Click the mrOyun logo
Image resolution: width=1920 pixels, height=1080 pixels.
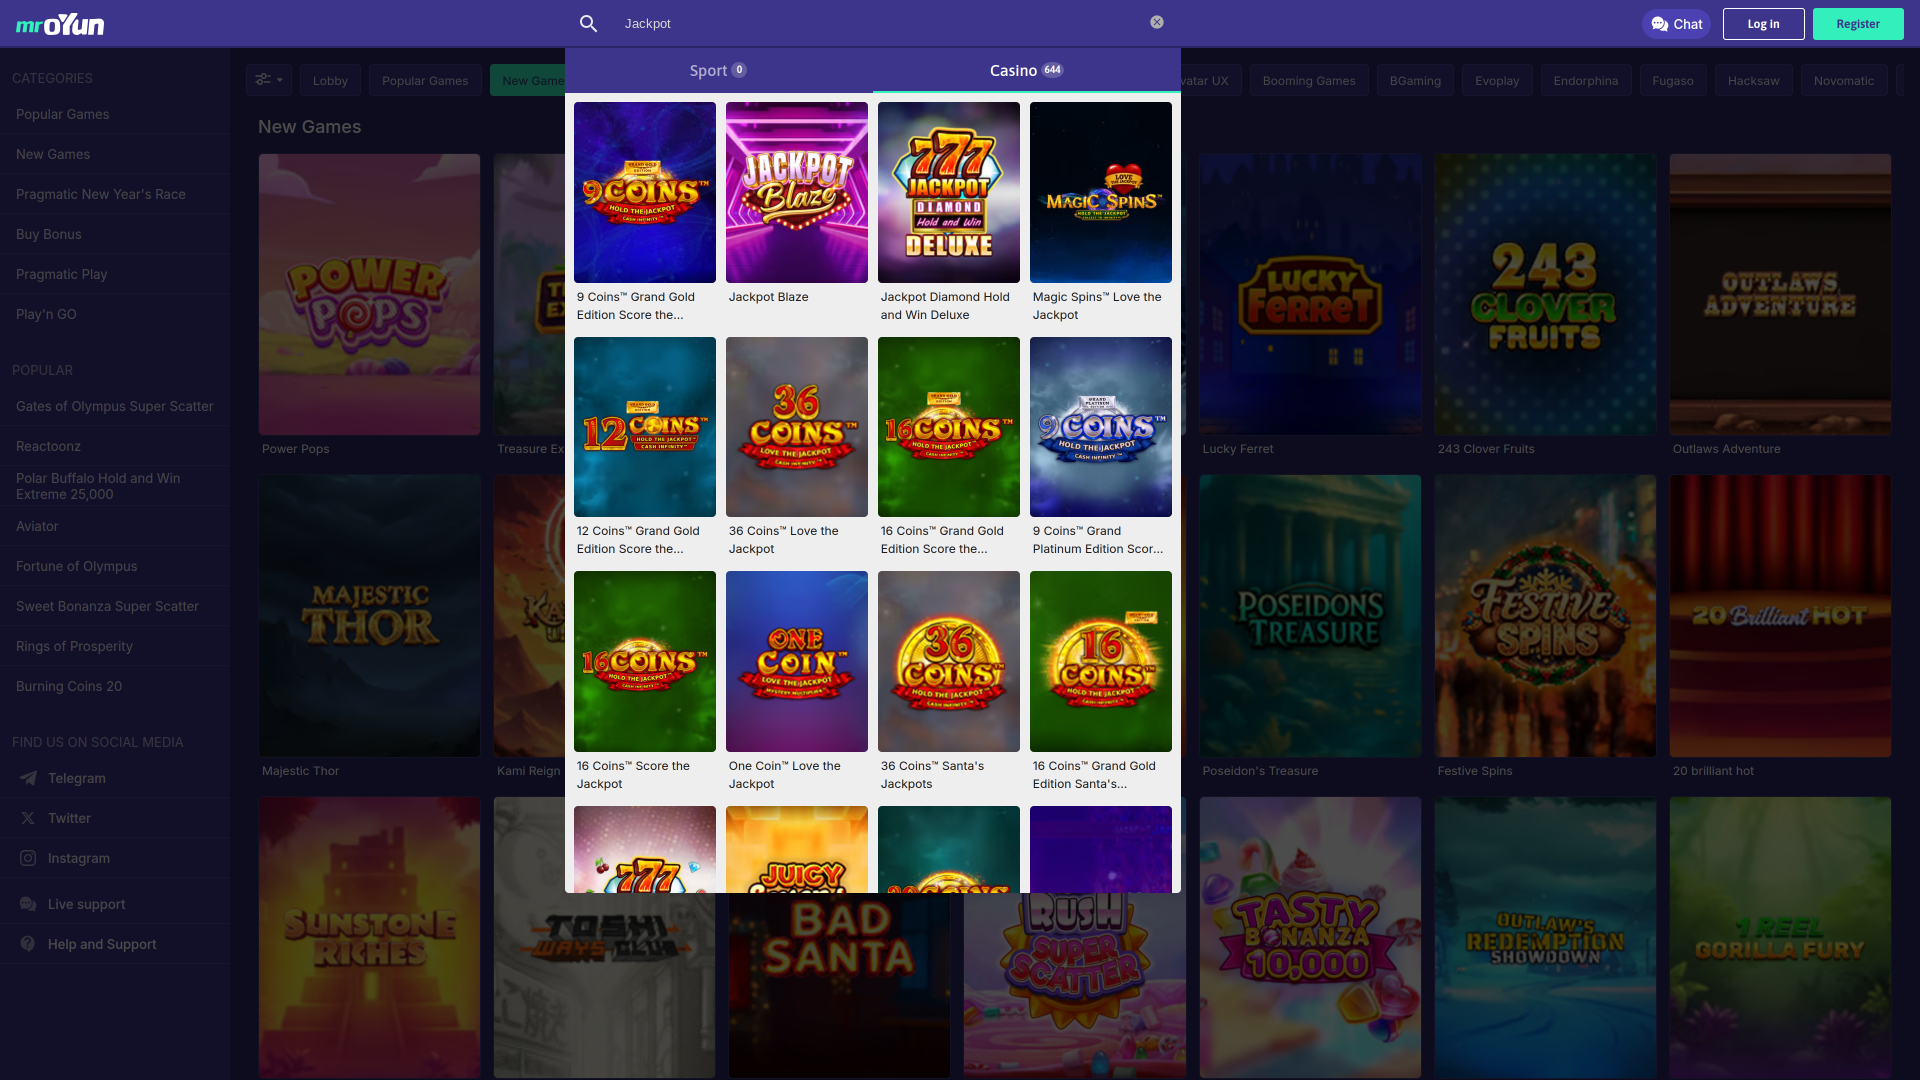59,23
